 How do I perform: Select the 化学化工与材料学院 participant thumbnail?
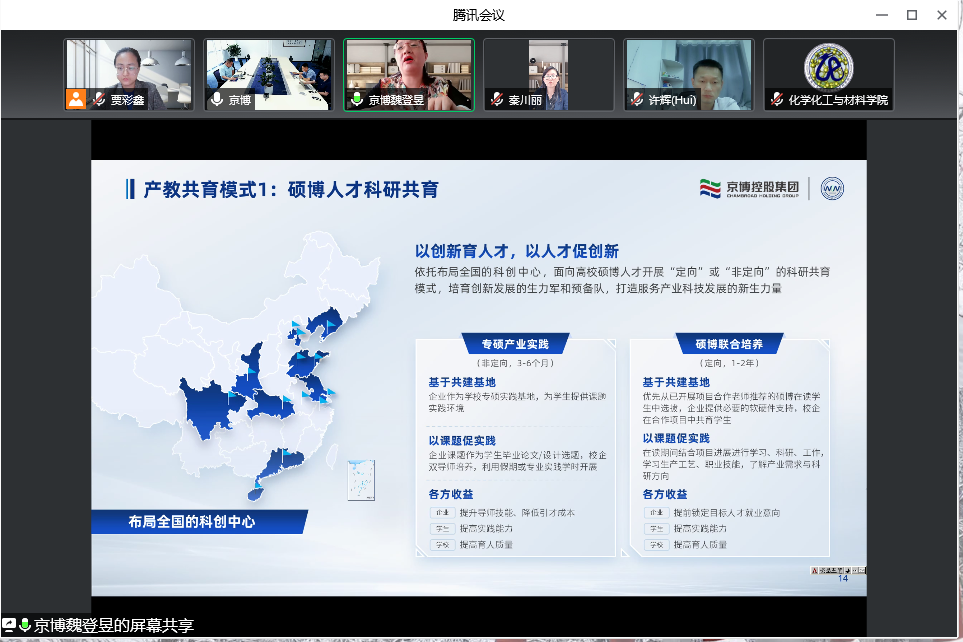click(829, 74)
